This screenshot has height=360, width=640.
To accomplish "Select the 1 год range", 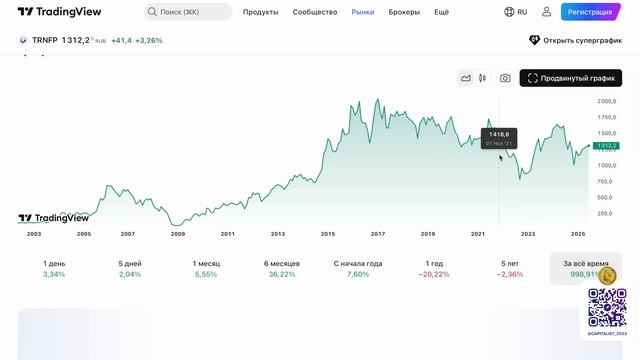I will tap(434, 269).
